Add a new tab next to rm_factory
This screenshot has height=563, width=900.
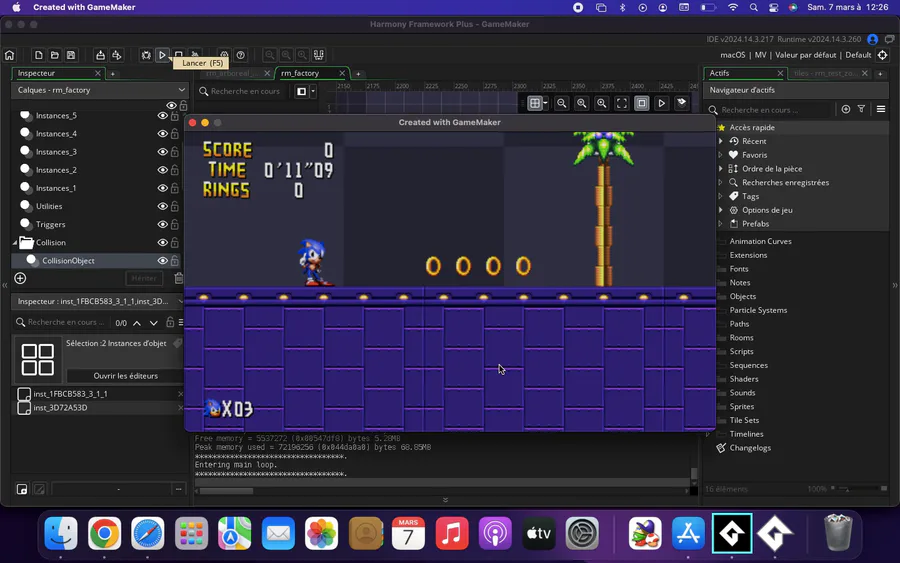tap(358, 73)
